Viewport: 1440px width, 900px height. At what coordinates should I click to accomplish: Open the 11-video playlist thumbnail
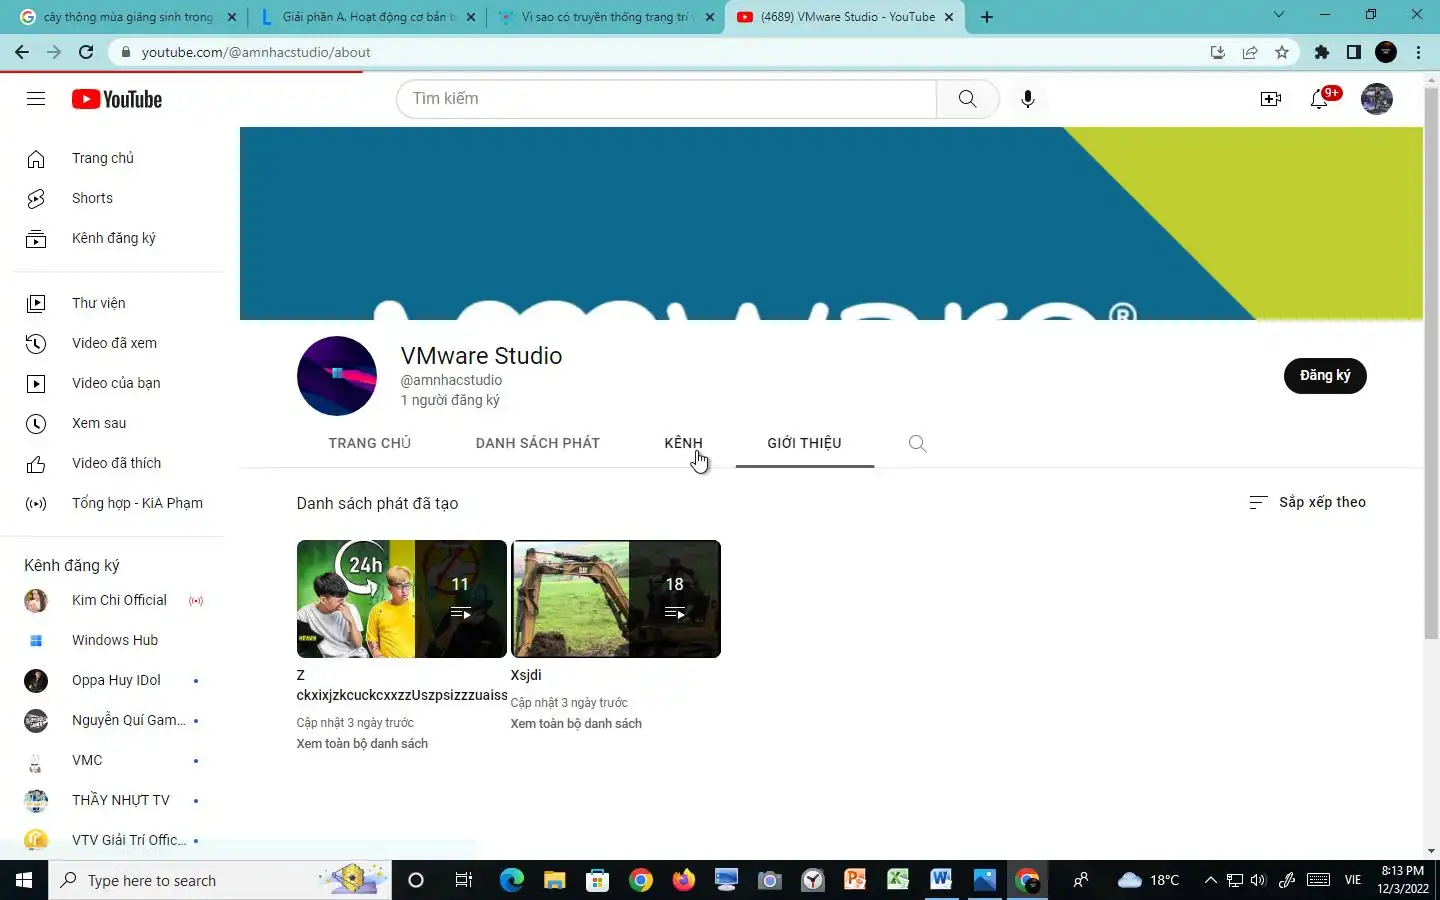[401, 599]
